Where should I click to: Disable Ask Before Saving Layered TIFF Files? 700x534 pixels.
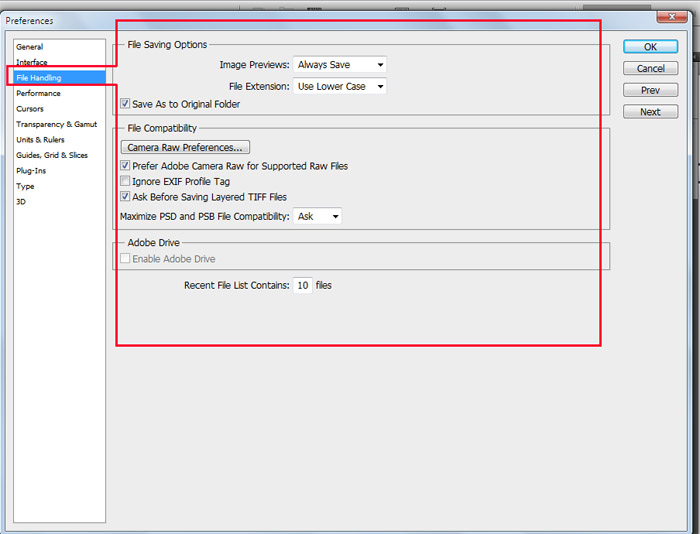pos(125,197)
